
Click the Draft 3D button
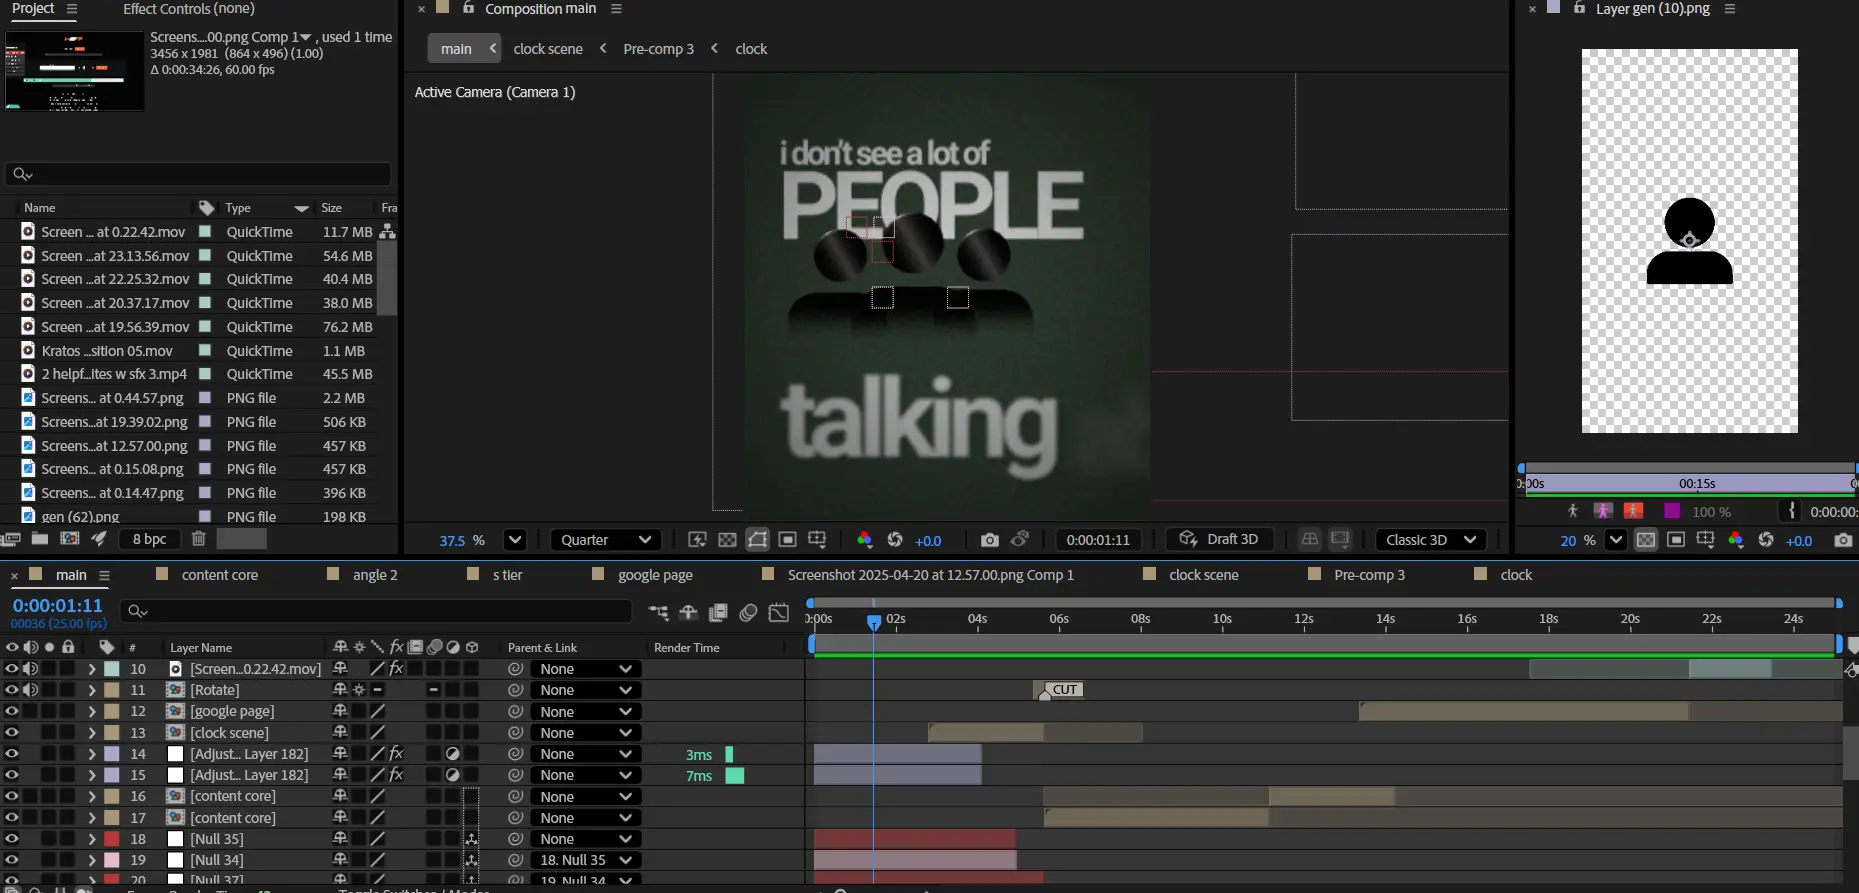pyautogui.click(x=1220, y=540)
